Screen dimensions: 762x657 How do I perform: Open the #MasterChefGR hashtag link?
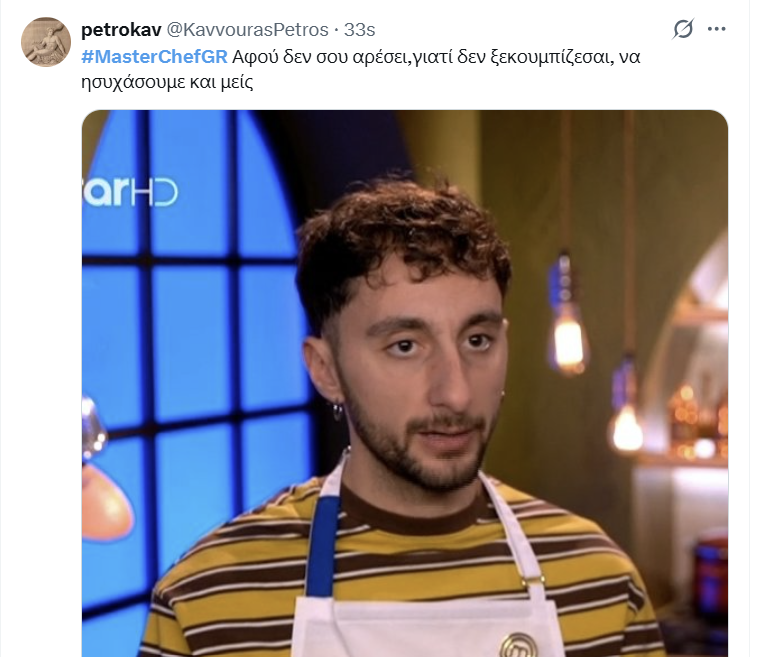tap(154, 57)
